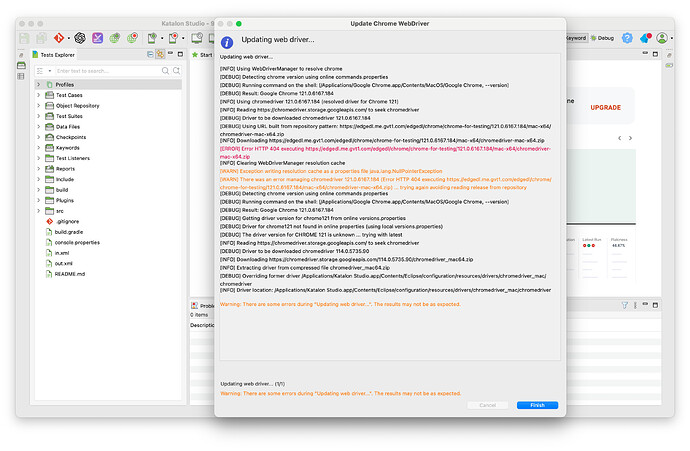Minimize the Tests Explorer panel
The width and height of the screenshot is (690, 451).
point(170,53)
